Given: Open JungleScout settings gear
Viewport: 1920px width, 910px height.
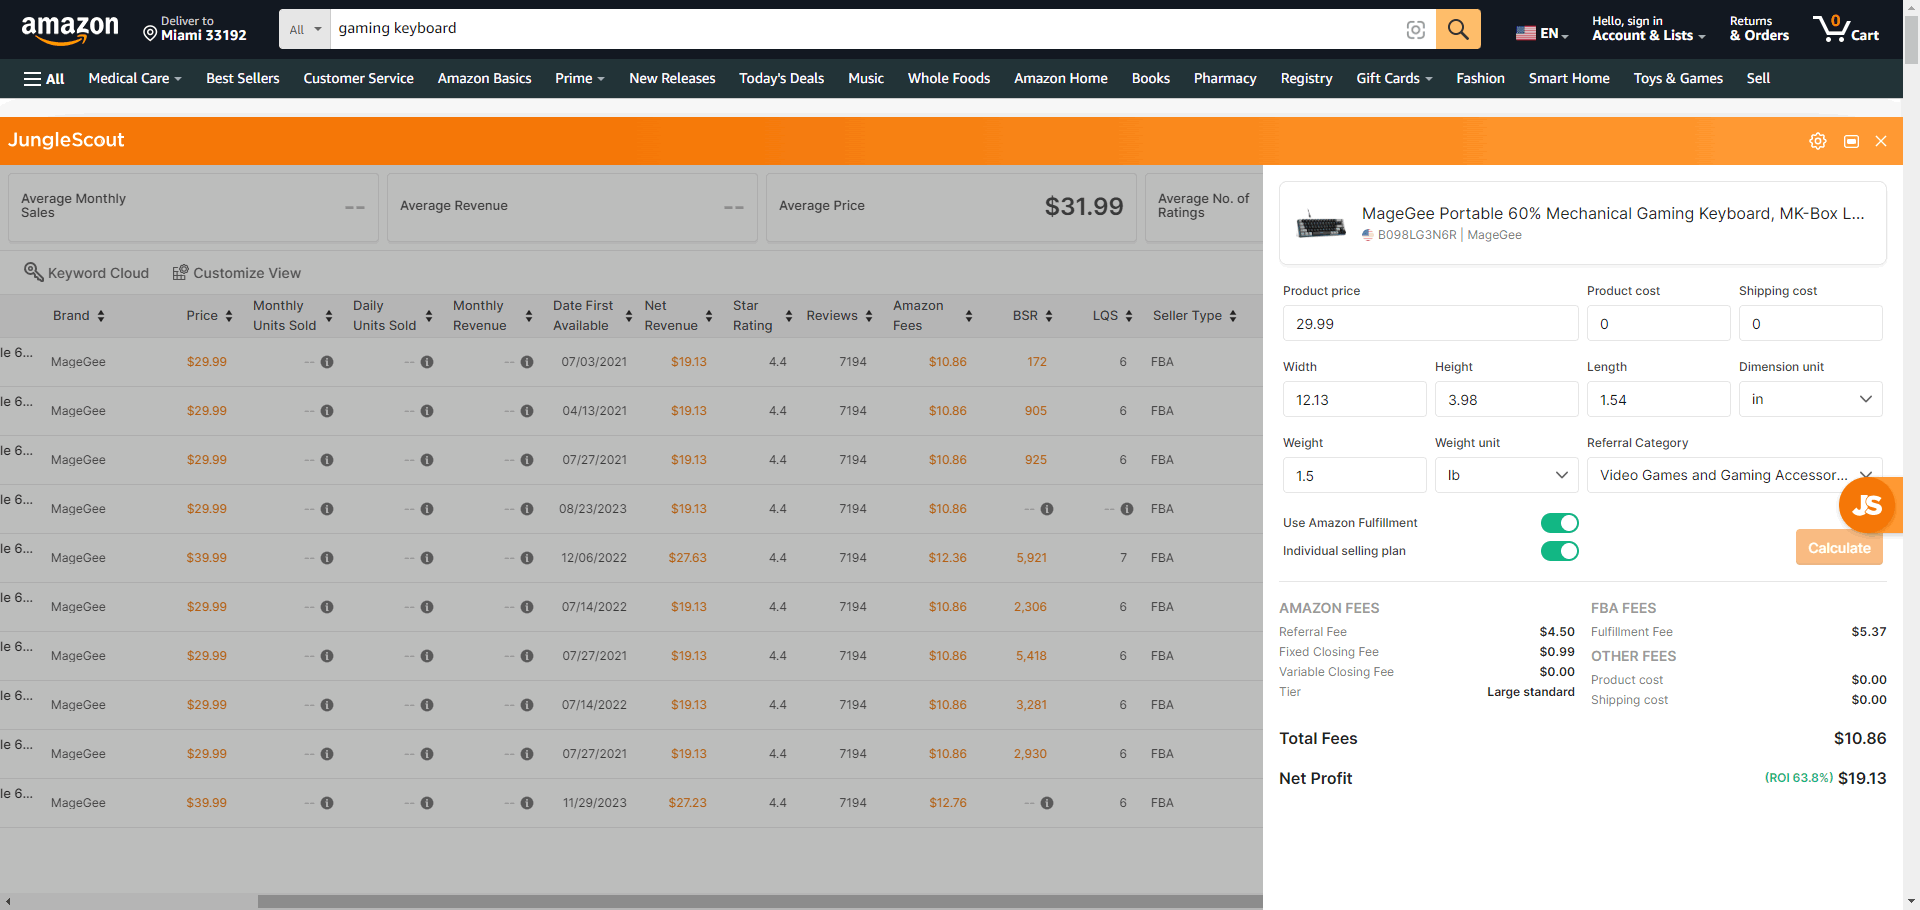Looking at the screenshot, I should coord(1818,141).
